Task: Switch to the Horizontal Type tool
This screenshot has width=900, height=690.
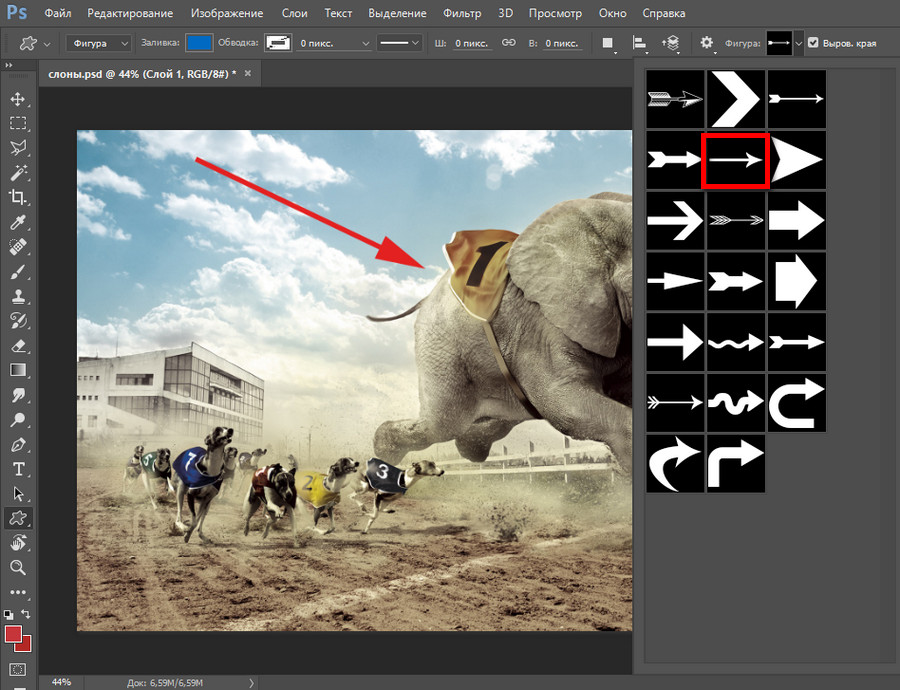Action: (x=18, y=469)
